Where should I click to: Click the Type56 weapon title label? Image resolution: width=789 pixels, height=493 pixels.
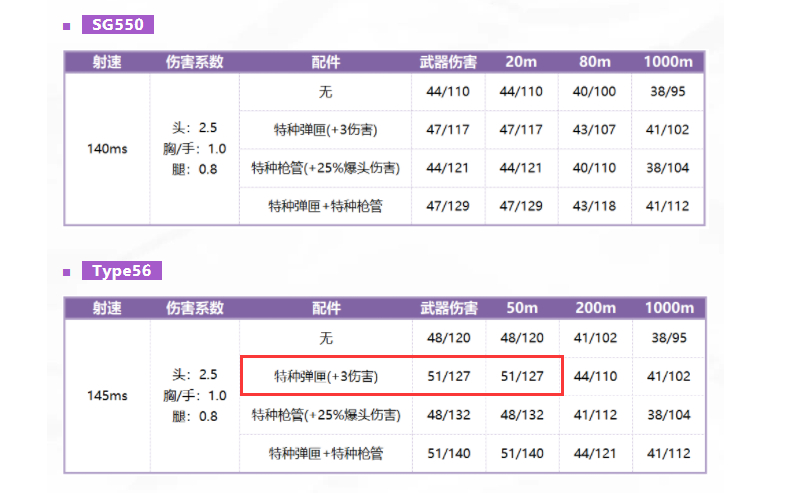pos(122,271)
